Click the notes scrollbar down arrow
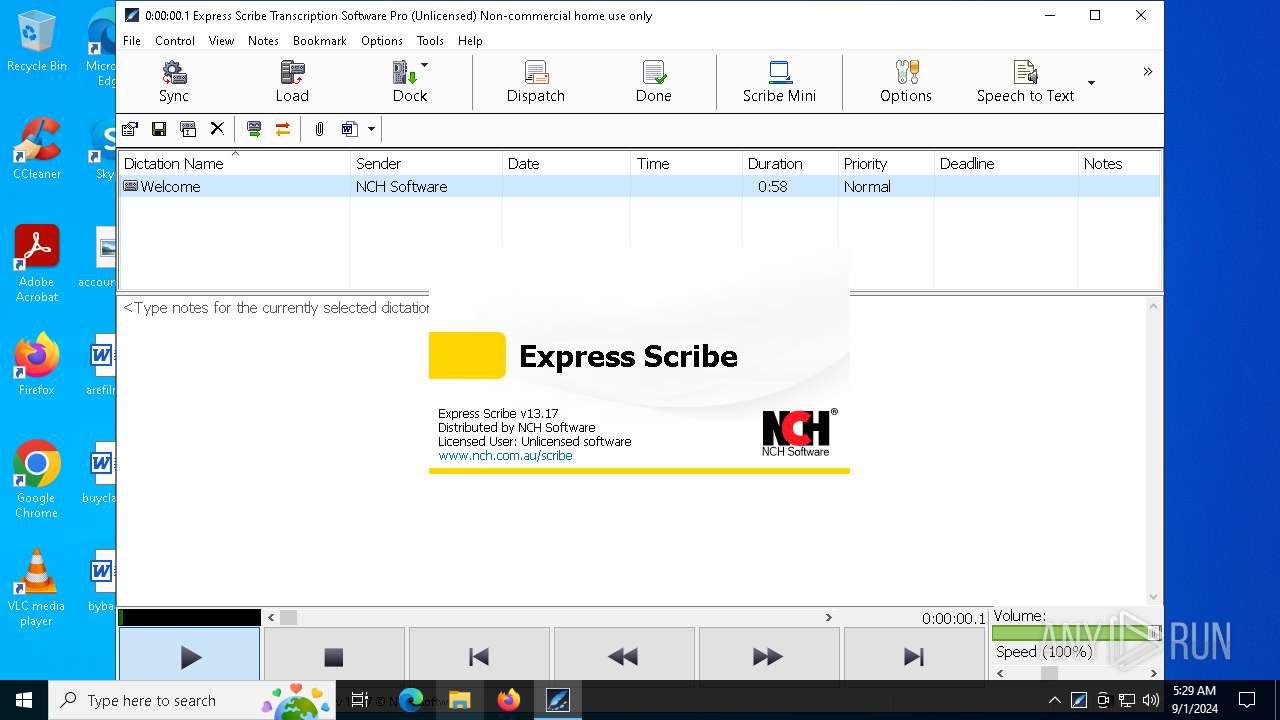The image size is (1280, 720). pyautogui.click(x=1154, y=596)
